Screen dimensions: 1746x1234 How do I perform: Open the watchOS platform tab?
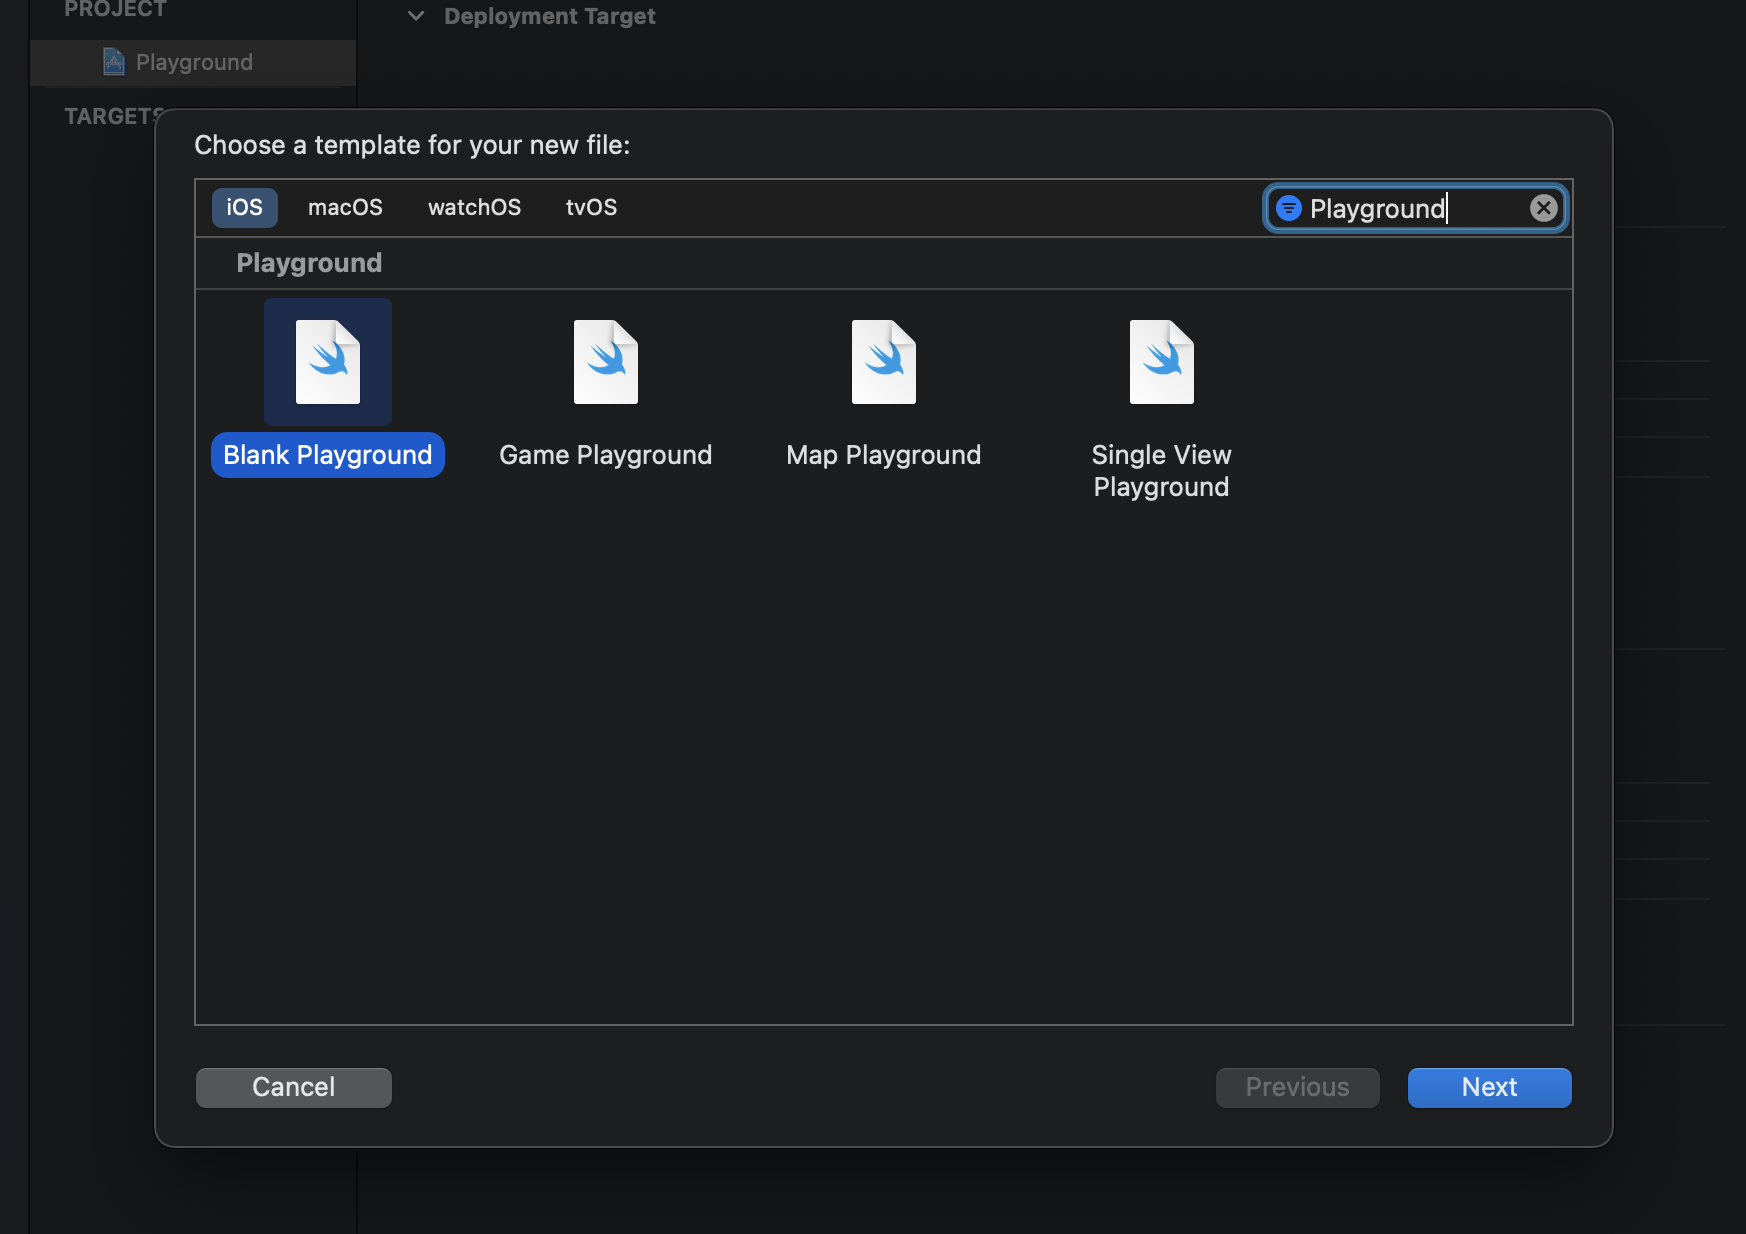coord(474,207)
